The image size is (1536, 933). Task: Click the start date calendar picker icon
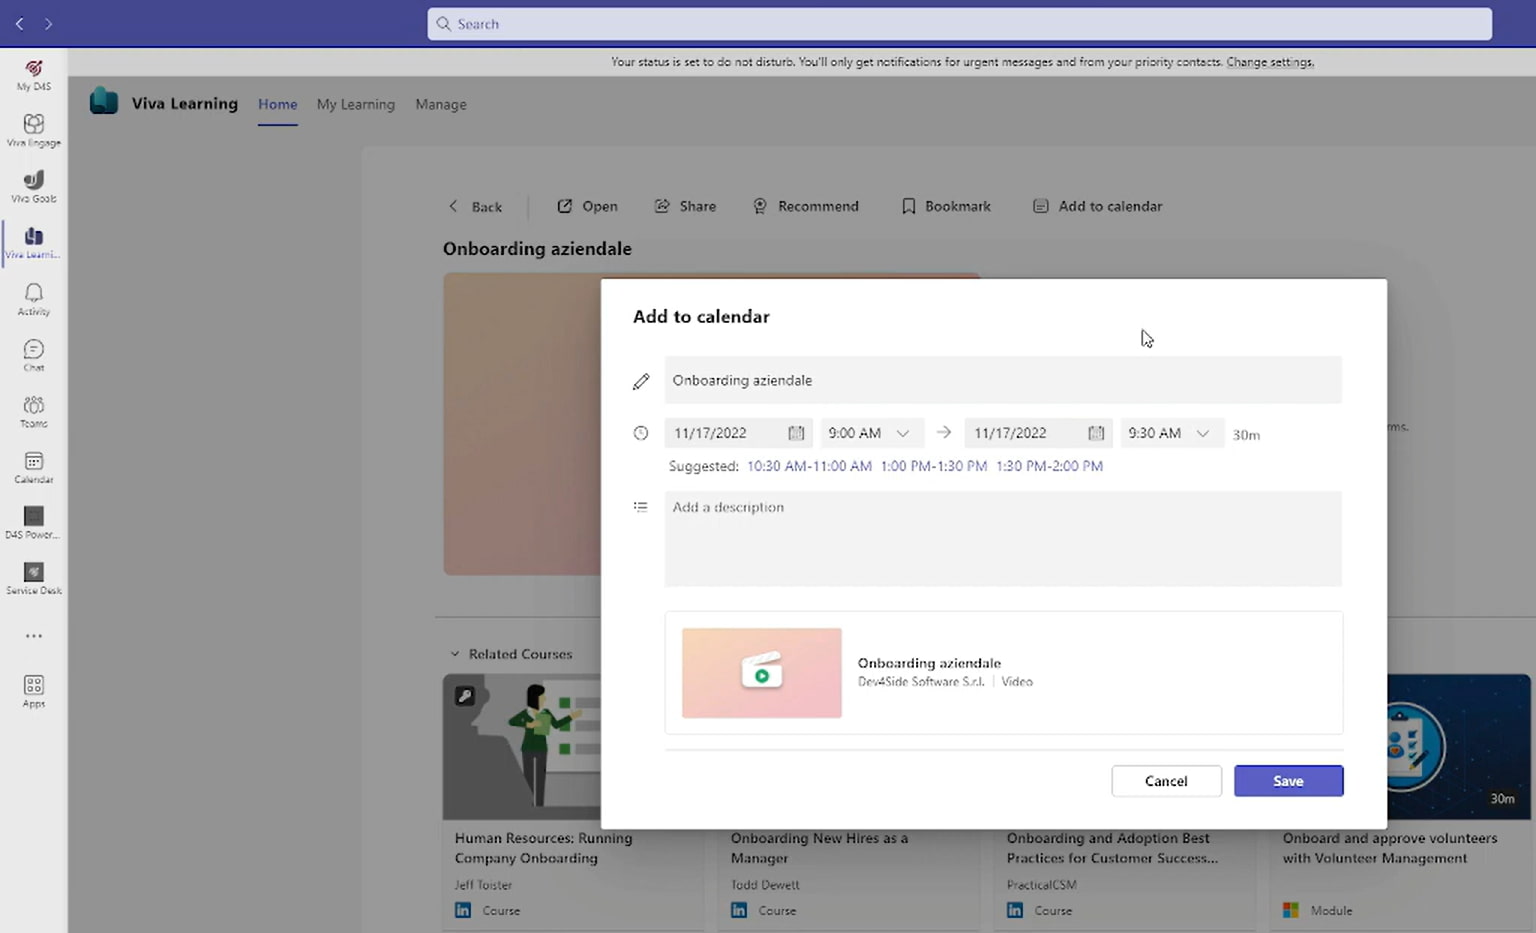[796, 433]
